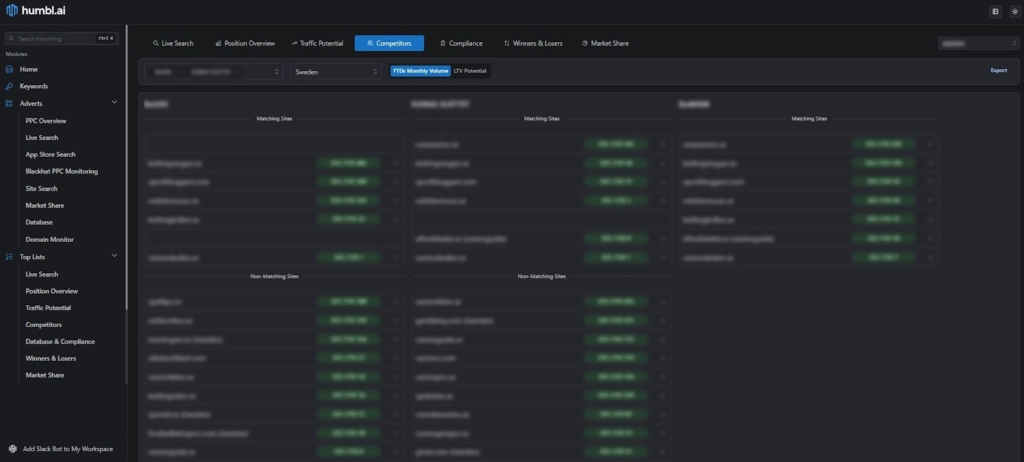The height and width of the screenshot is (462, 1024).
Task: Collapse the Top Lists section chevron
Action: [x=115, y=257]
